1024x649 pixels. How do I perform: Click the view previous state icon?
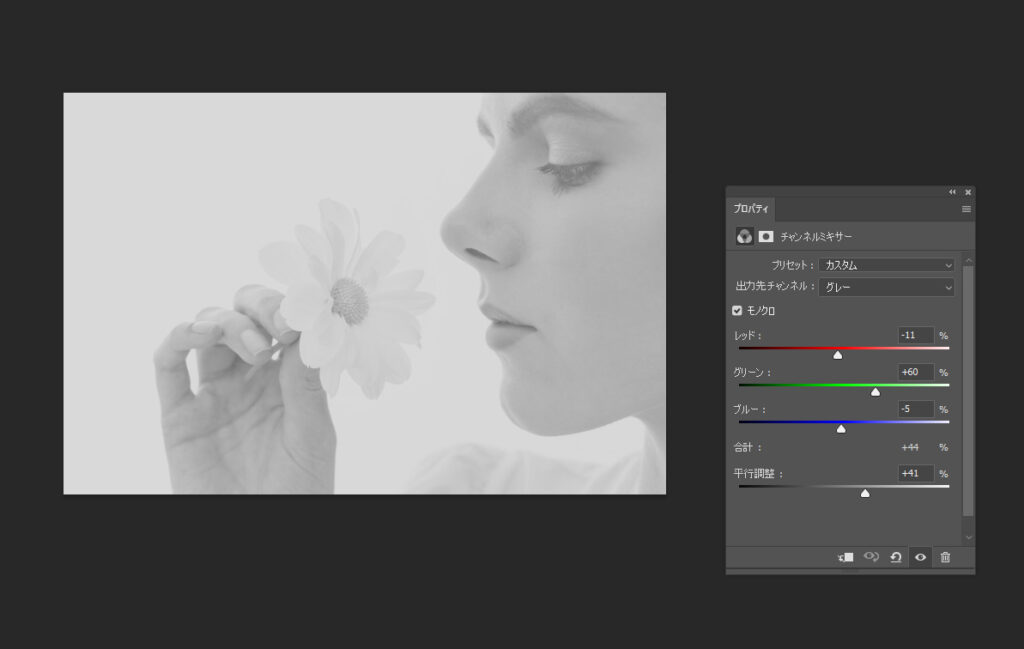(x=871, y=557)
